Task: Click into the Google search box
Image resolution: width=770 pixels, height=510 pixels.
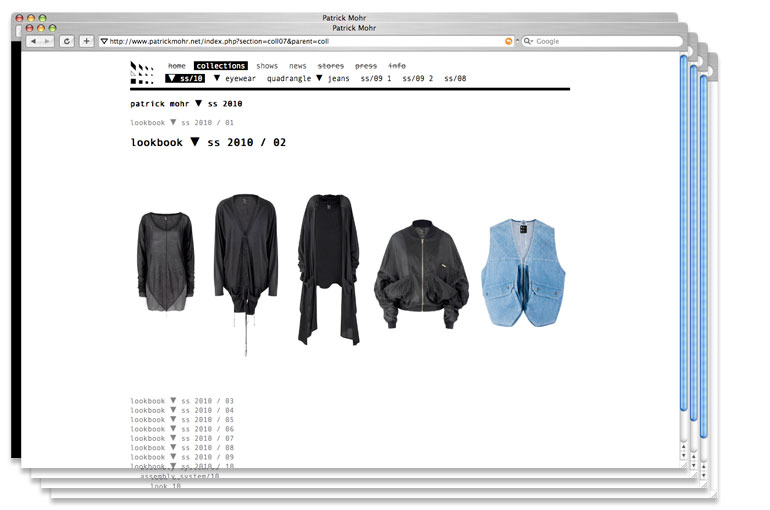Action: (602, 41)
